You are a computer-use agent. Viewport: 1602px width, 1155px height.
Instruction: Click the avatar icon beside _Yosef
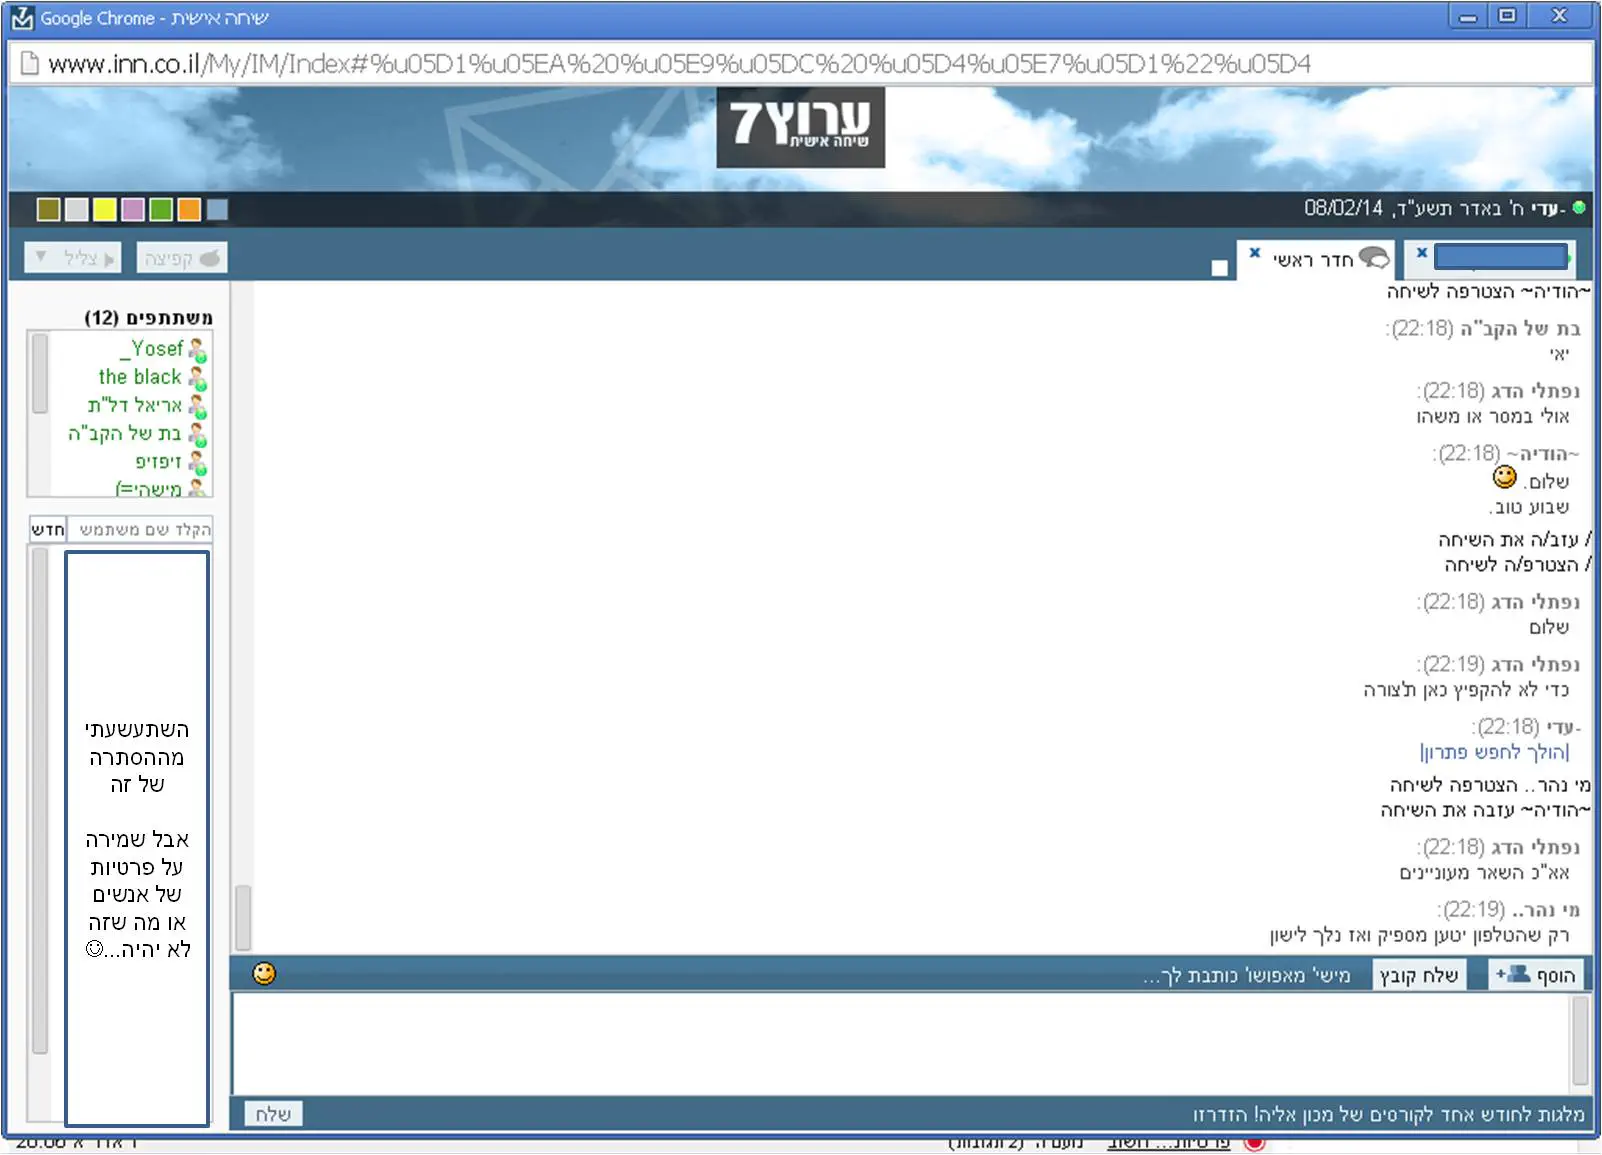coord(198,350)
